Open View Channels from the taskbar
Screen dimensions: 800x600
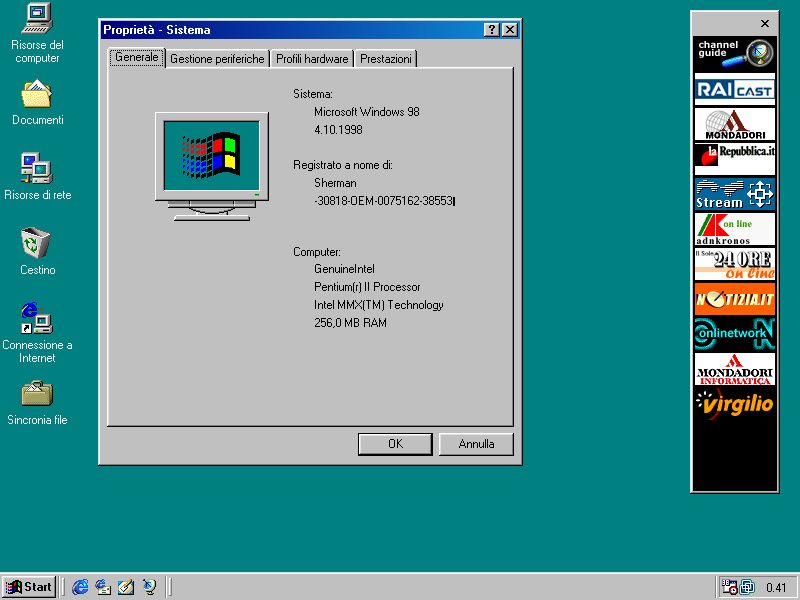point(148,587)
